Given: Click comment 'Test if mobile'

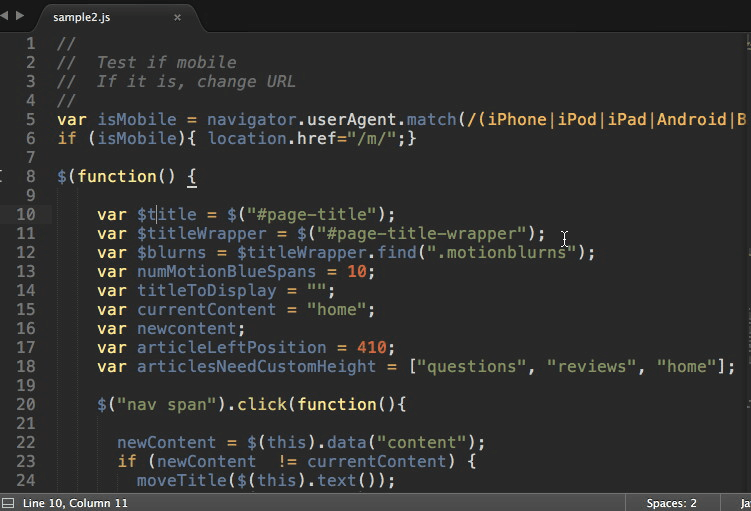Looking at the screenshot, I should pyautogui.click(x=167, y=63).
